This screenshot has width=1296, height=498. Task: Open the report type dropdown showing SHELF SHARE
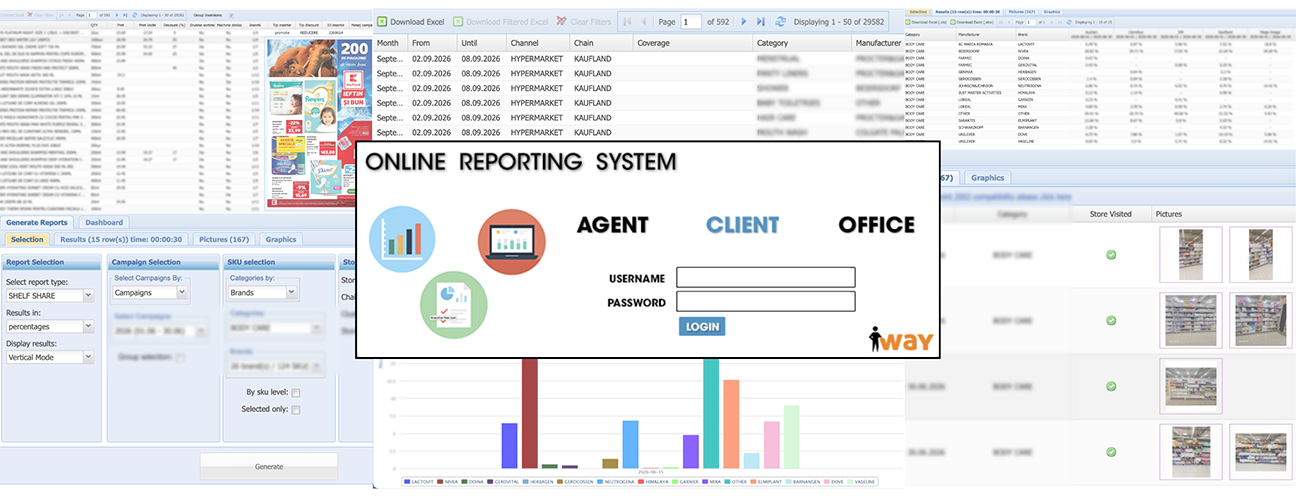coord(49,295)
